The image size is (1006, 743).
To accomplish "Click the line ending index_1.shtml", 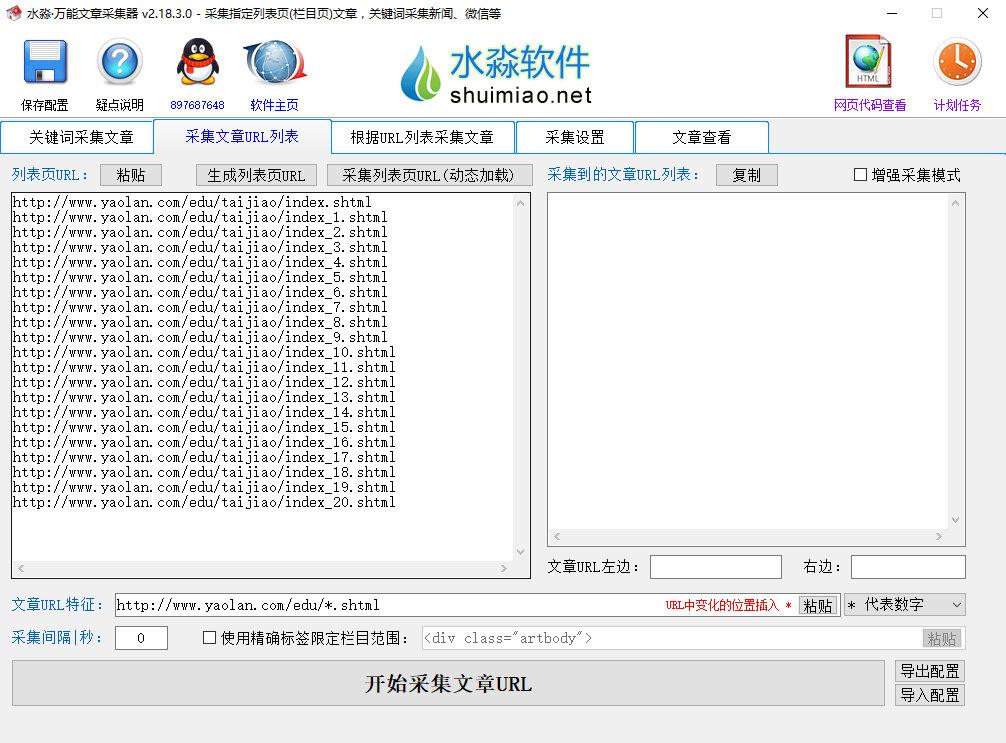I will (200, 217).
